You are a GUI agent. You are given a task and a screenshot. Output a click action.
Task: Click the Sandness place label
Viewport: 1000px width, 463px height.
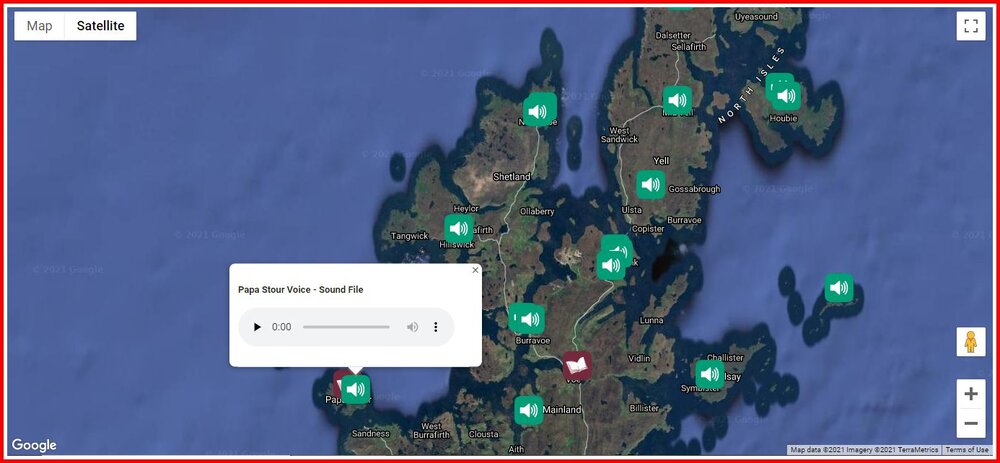point(371,434)
